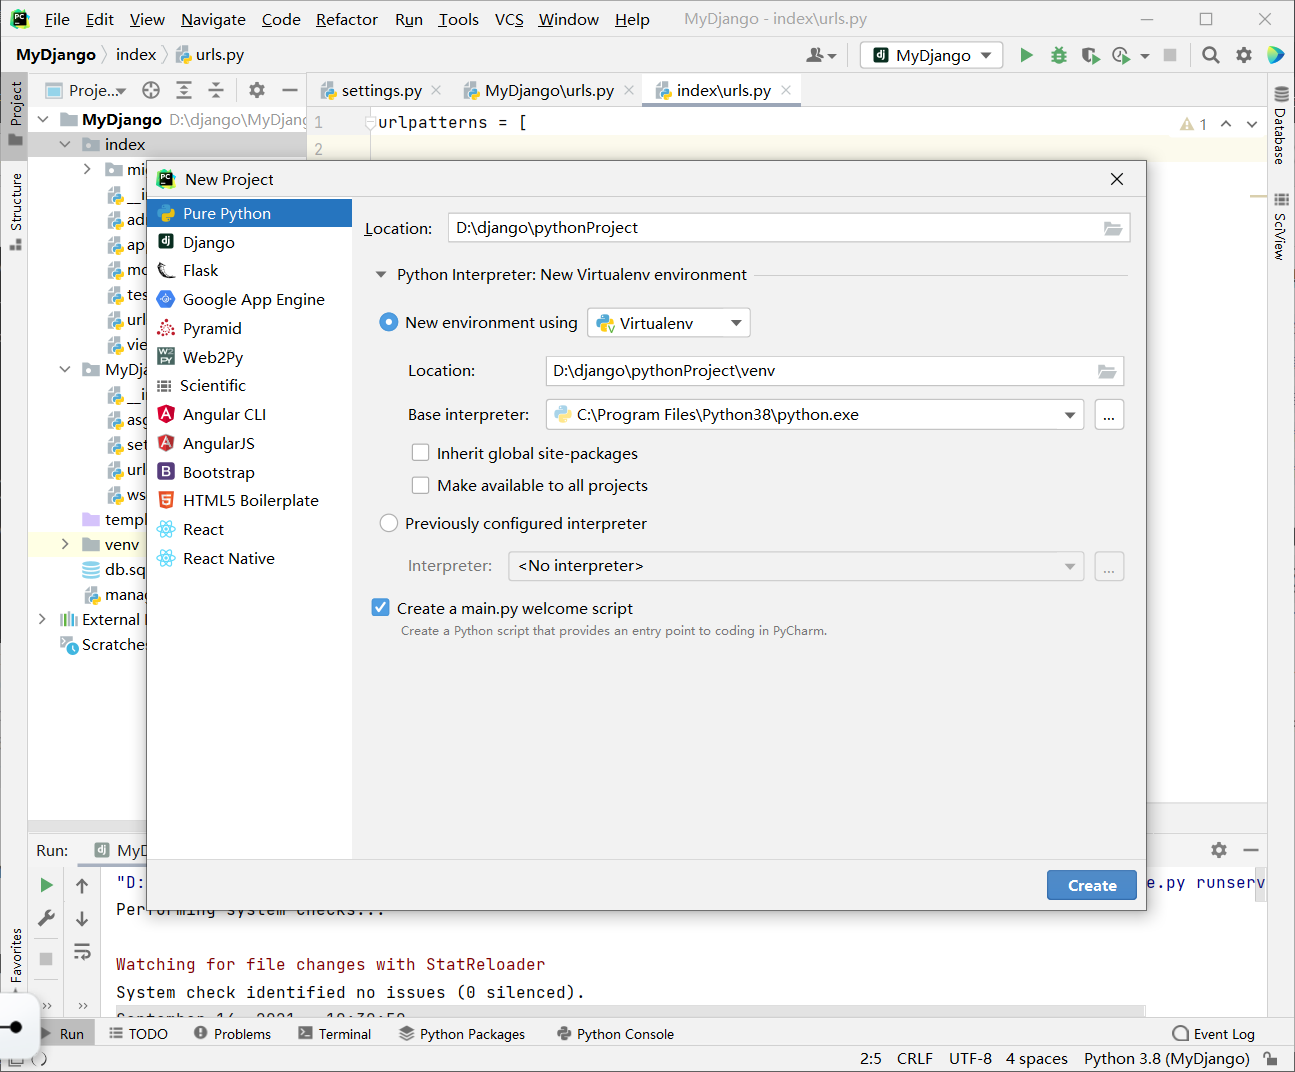Expand all in Project panel toolbar
The height and width of the screenshot is (1072, 1295).
click(x=184, y=90)
